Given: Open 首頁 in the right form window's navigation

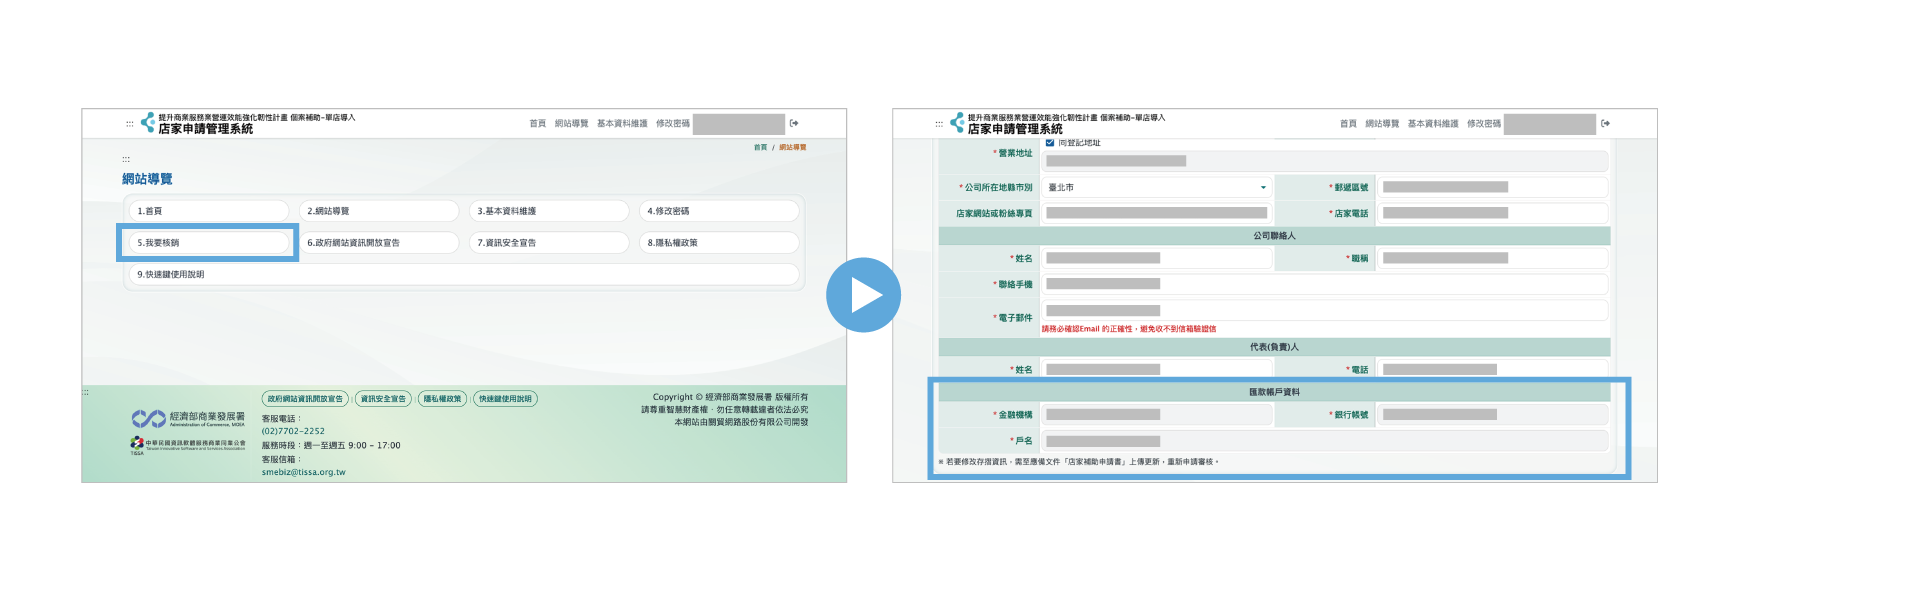Looking at the screenshot, I should (1348, 124).
